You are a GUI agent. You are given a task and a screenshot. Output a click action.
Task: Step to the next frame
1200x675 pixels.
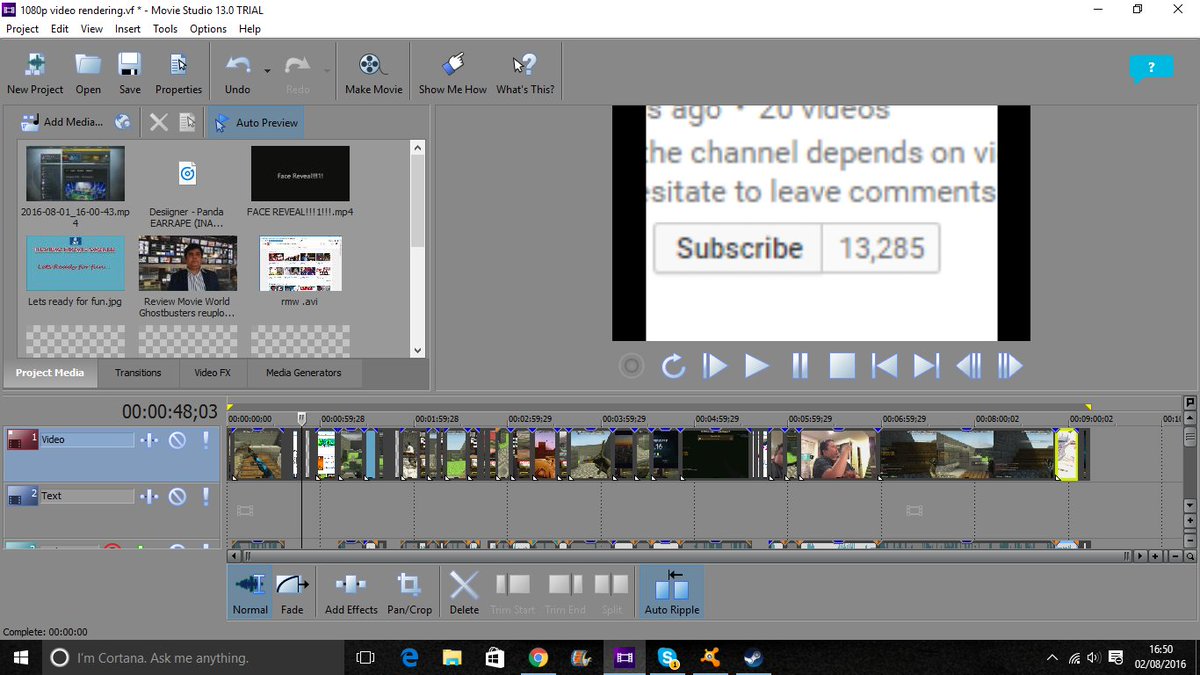point(1011,366)
